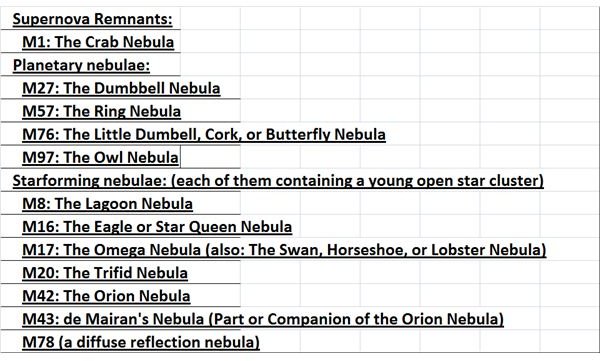600x361 pixels.
Task: Click the Starforming nebulae heading text
Action: coord(278,180)
